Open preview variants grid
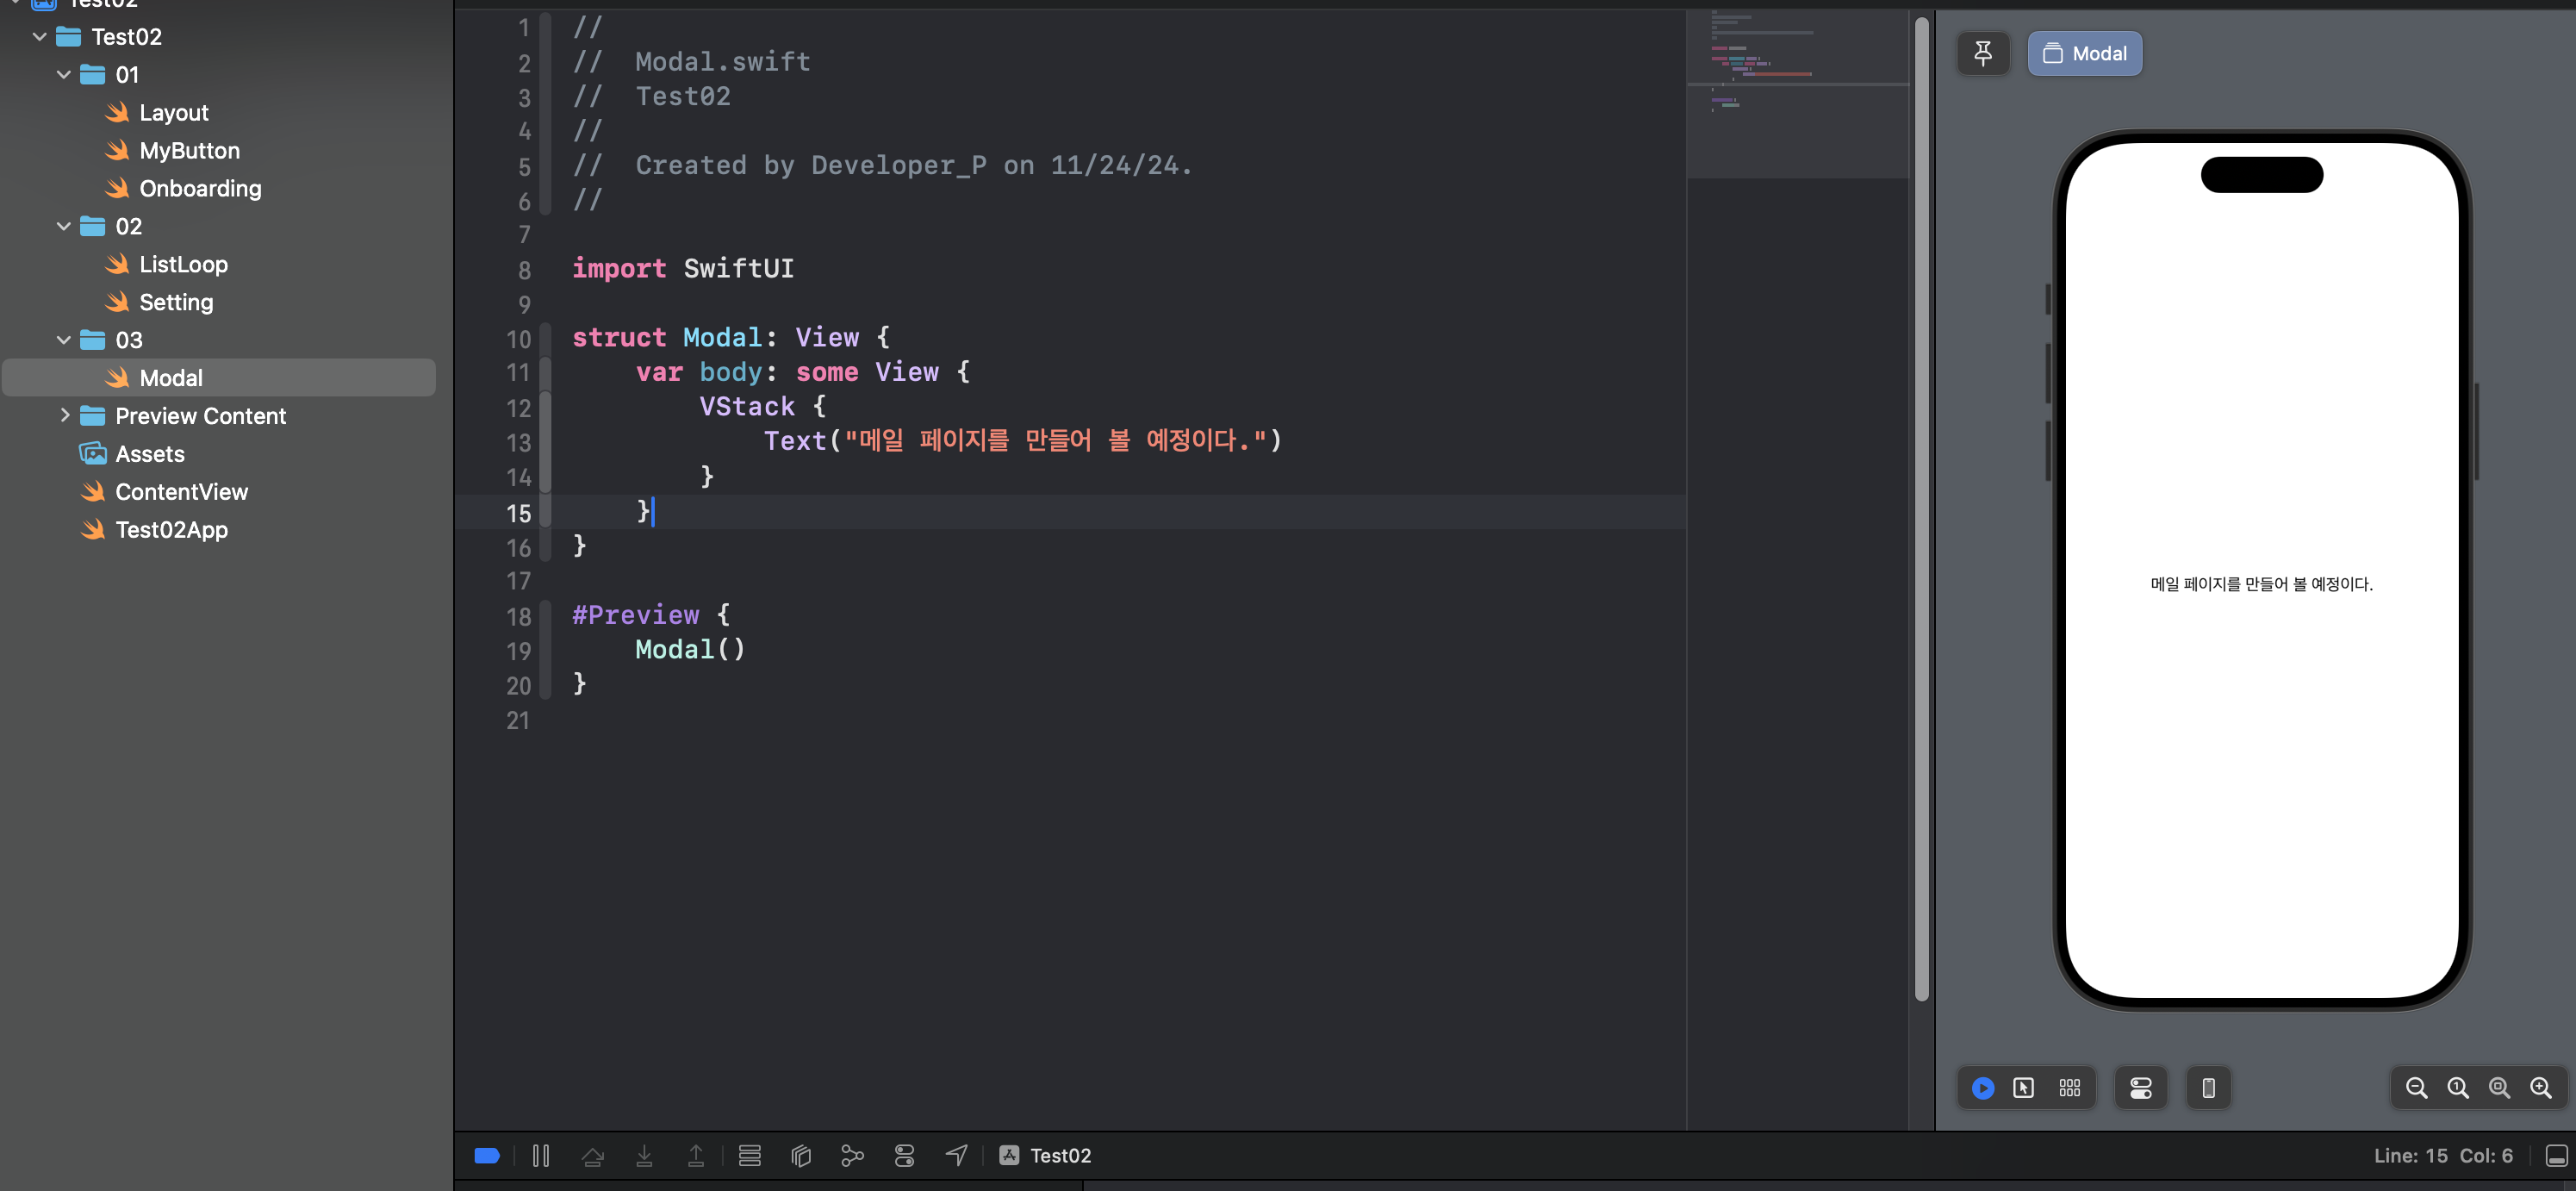The image size is (2576, 1191). tap(2069, 1087)
